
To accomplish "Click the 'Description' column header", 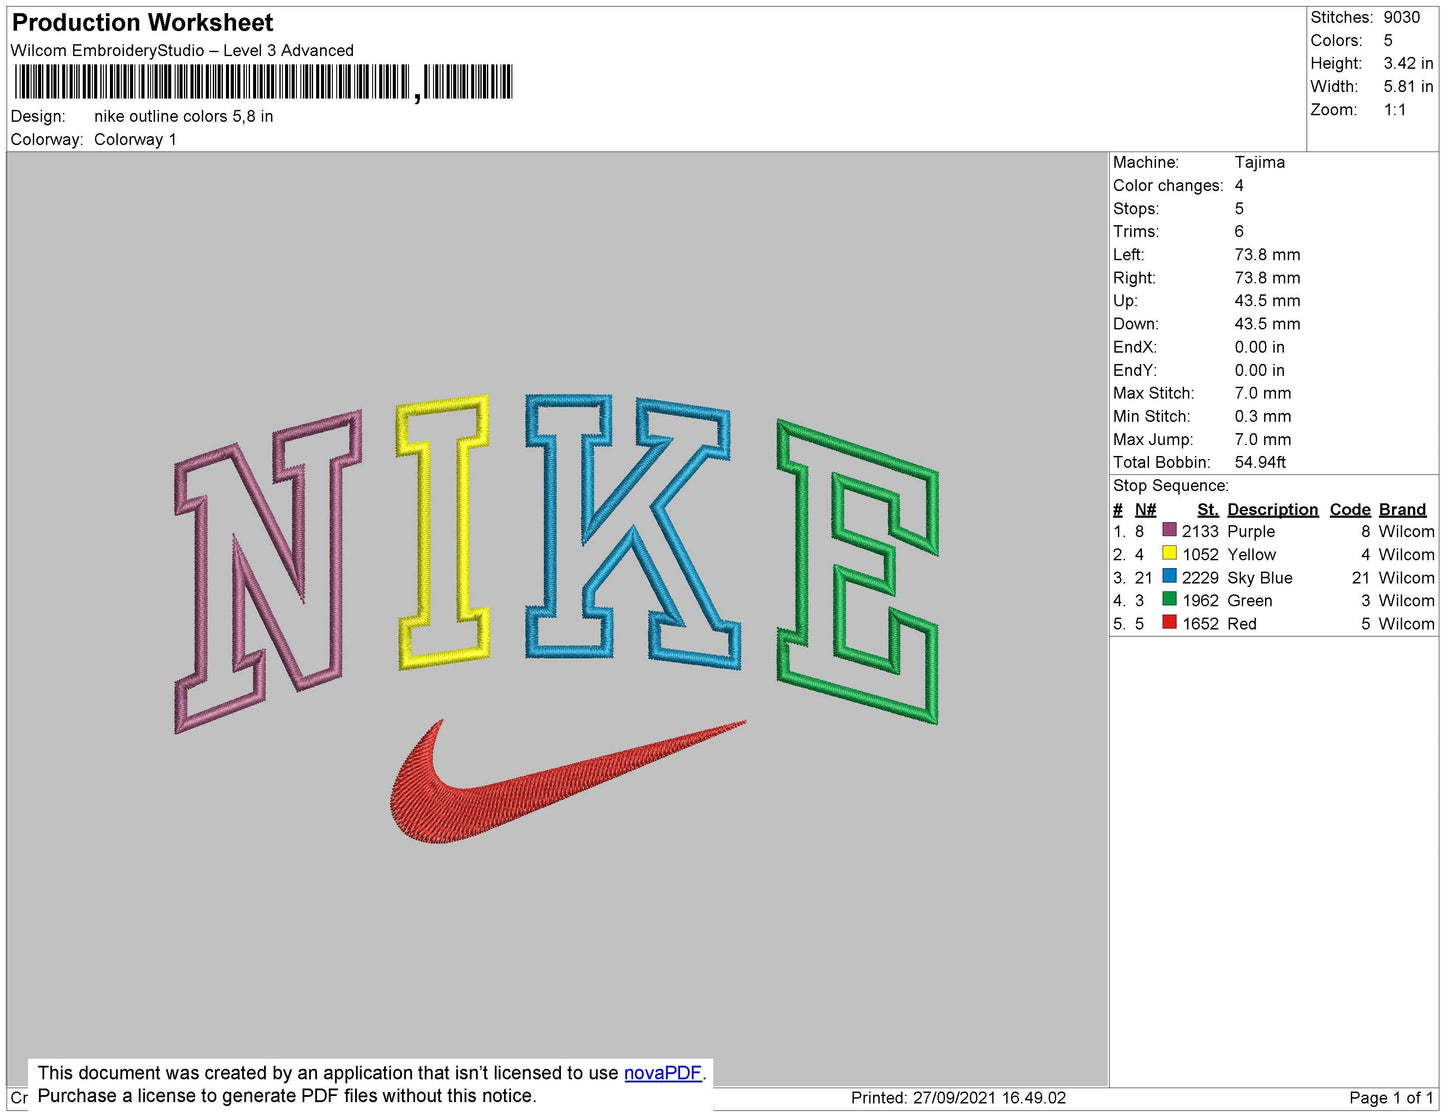I will tap(1273, 509).
